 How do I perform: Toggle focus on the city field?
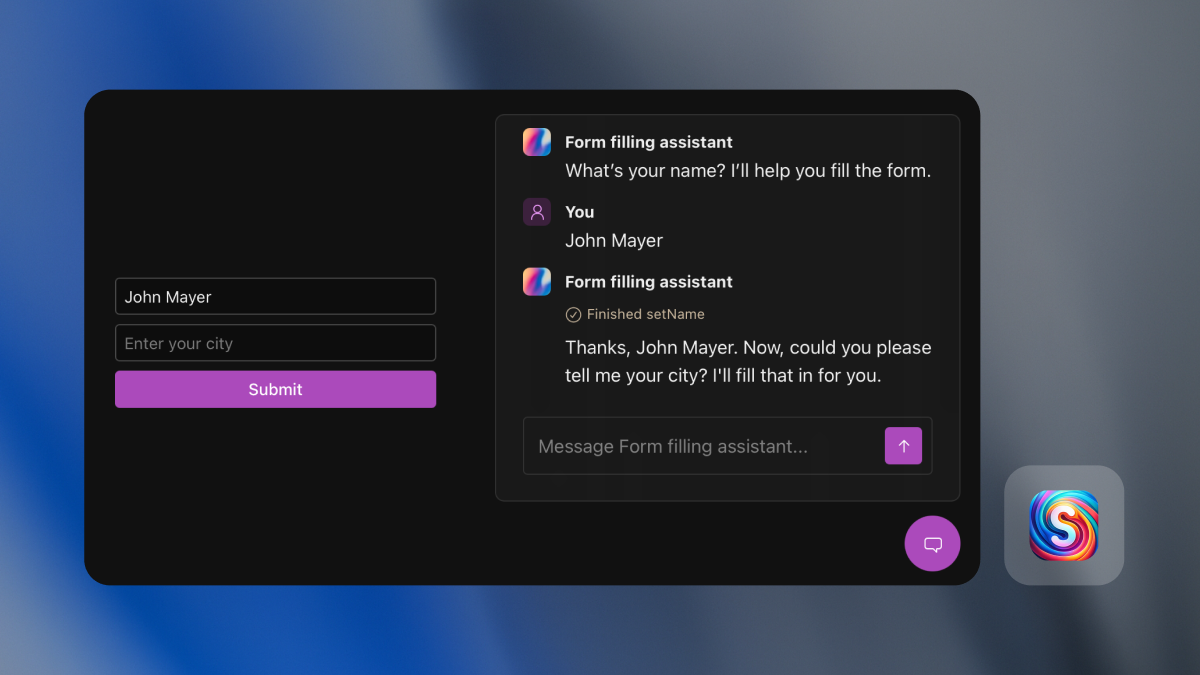[275, 342]
